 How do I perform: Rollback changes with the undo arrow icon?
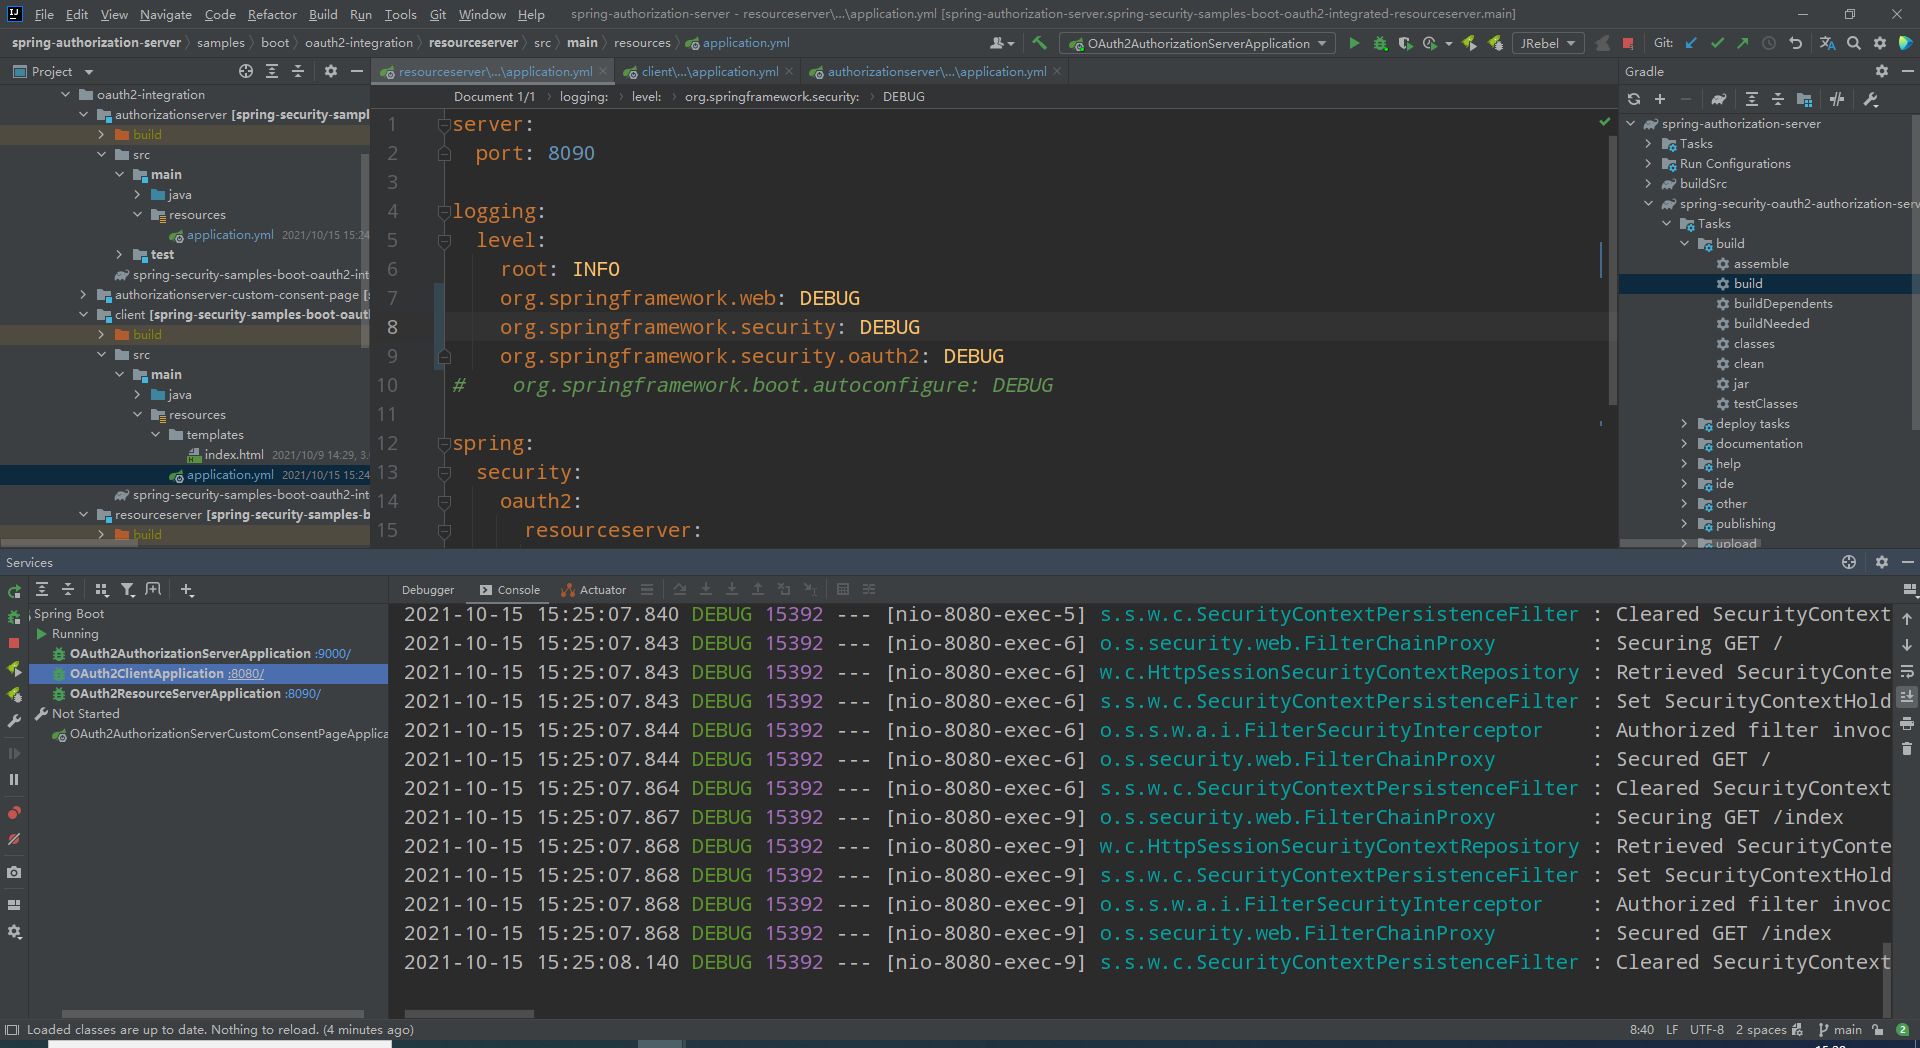[1796, 43]
